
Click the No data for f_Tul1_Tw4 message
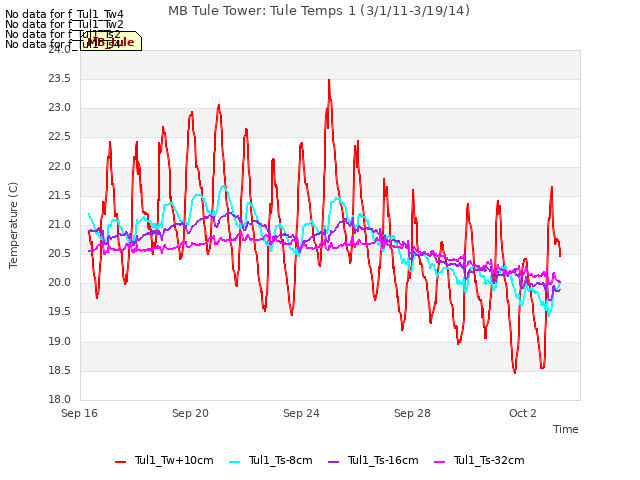pos(64,15)
